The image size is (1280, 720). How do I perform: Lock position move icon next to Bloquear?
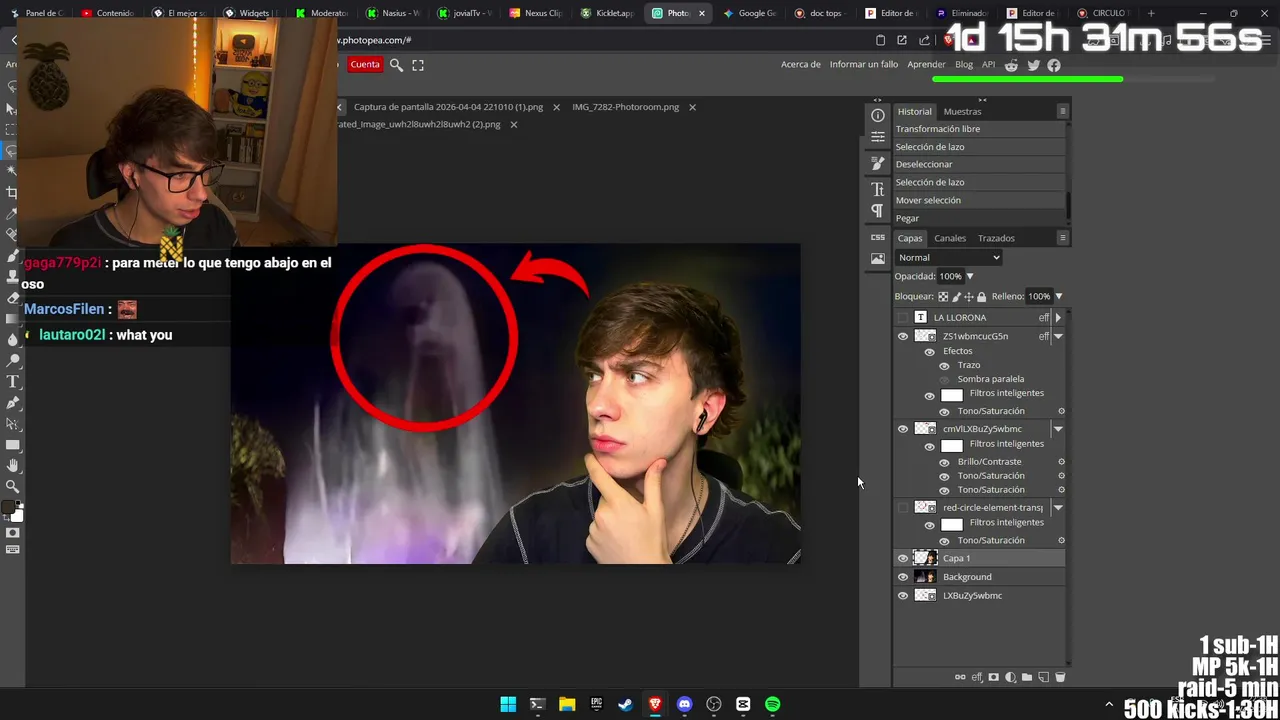pos(968,297)
